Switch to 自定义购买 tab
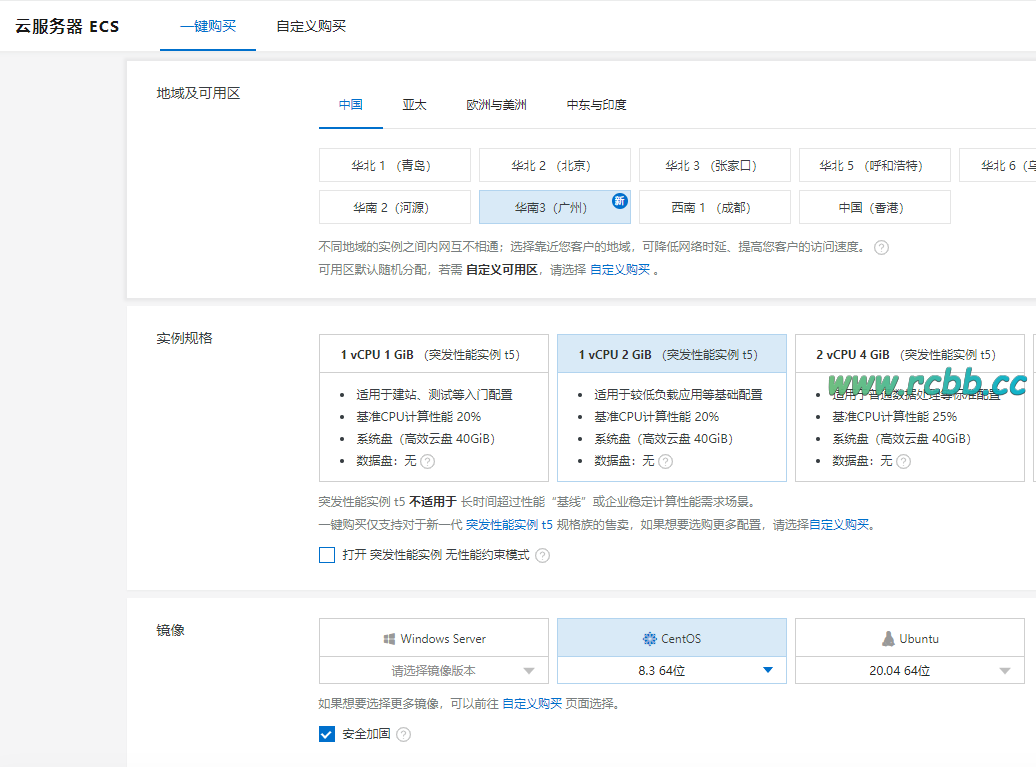The width and height of the screenshot is (1036, 767). pos(311,26)
